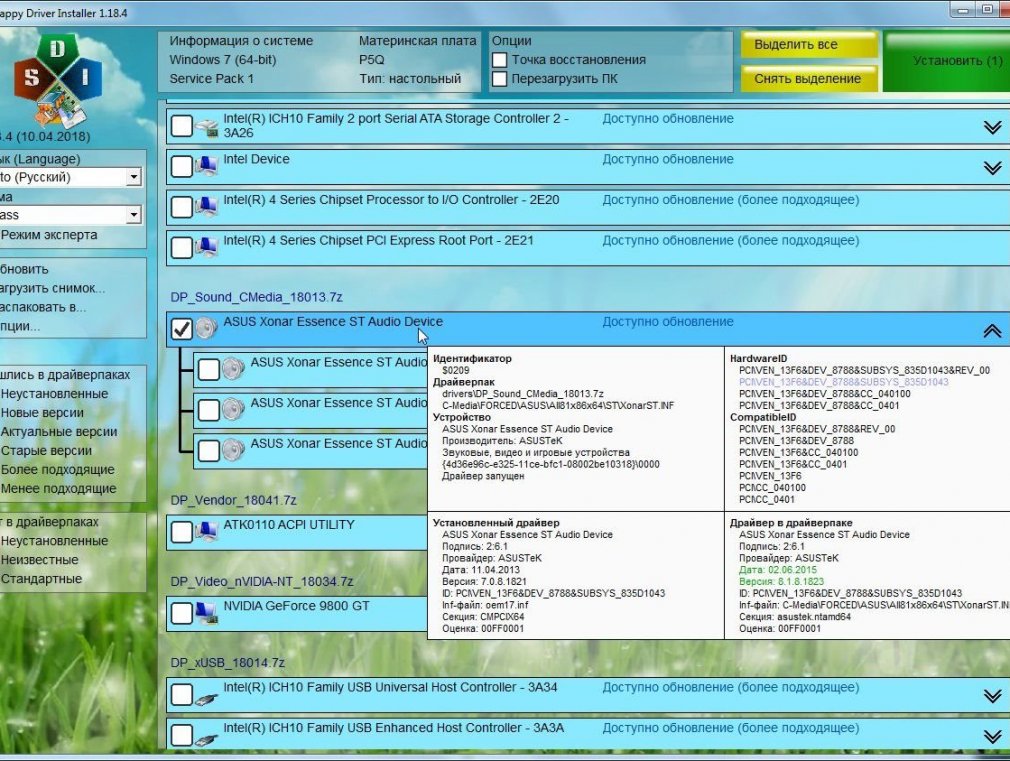
Task: Click the DP_xUSB_18014.7z driverpack label
Action: (227, 662)
